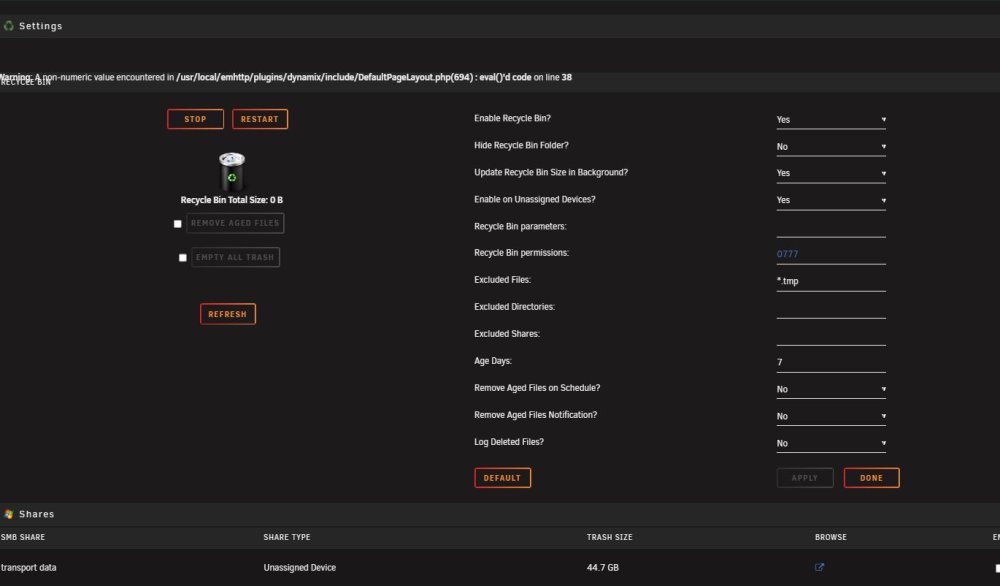Focus the Age Days field

click(x=831, y=362)
